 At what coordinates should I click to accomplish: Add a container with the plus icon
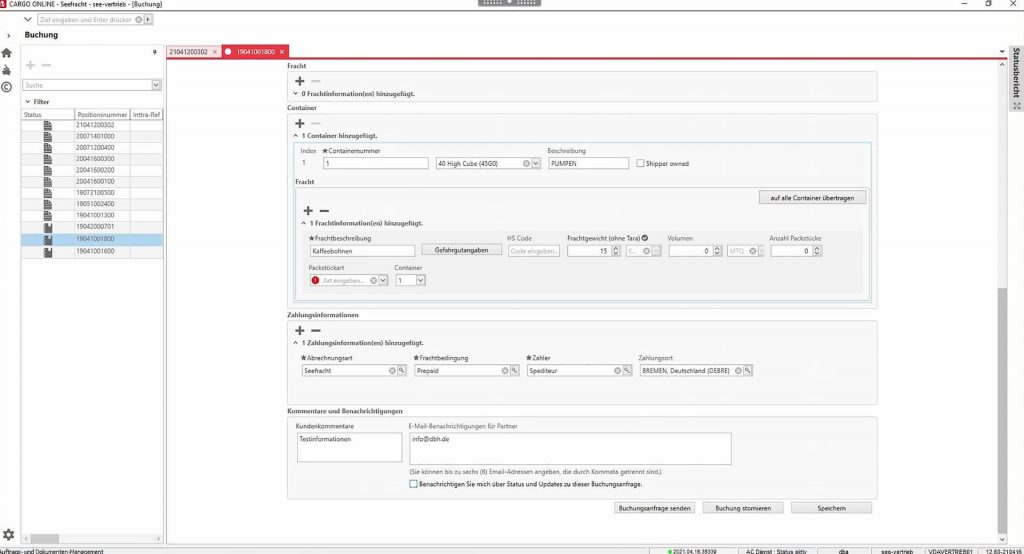[300, 123]
